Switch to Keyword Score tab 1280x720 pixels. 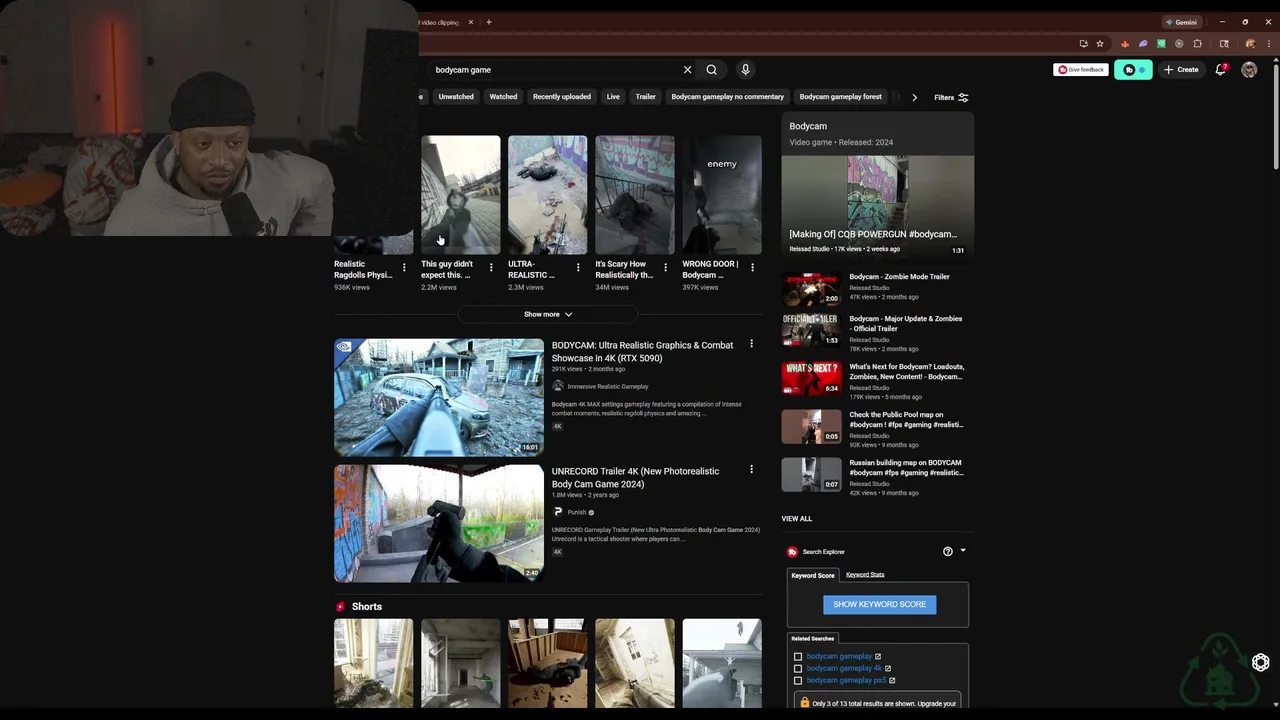pos(813,576)
